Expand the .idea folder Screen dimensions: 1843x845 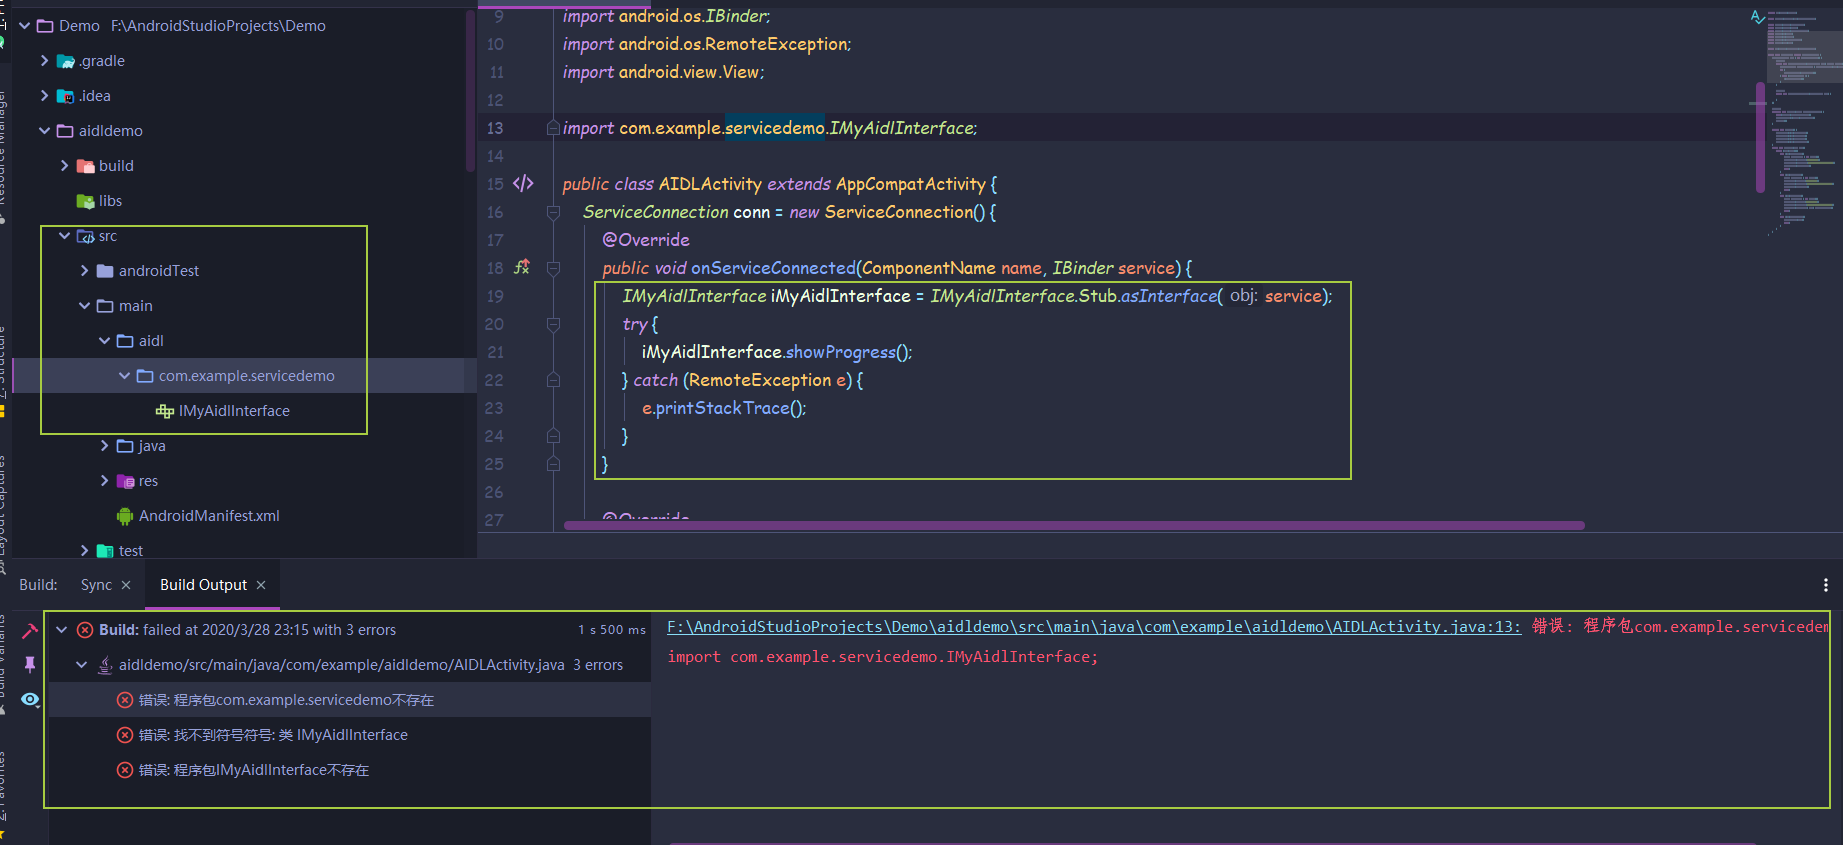(x=44, y=96)
